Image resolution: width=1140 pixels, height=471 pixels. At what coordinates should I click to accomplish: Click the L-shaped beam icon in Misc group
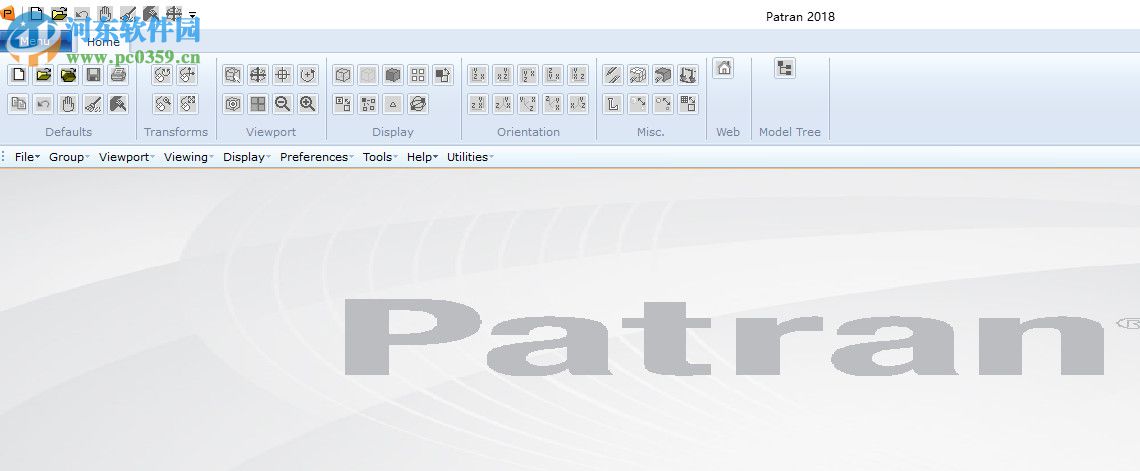(613, 104)
